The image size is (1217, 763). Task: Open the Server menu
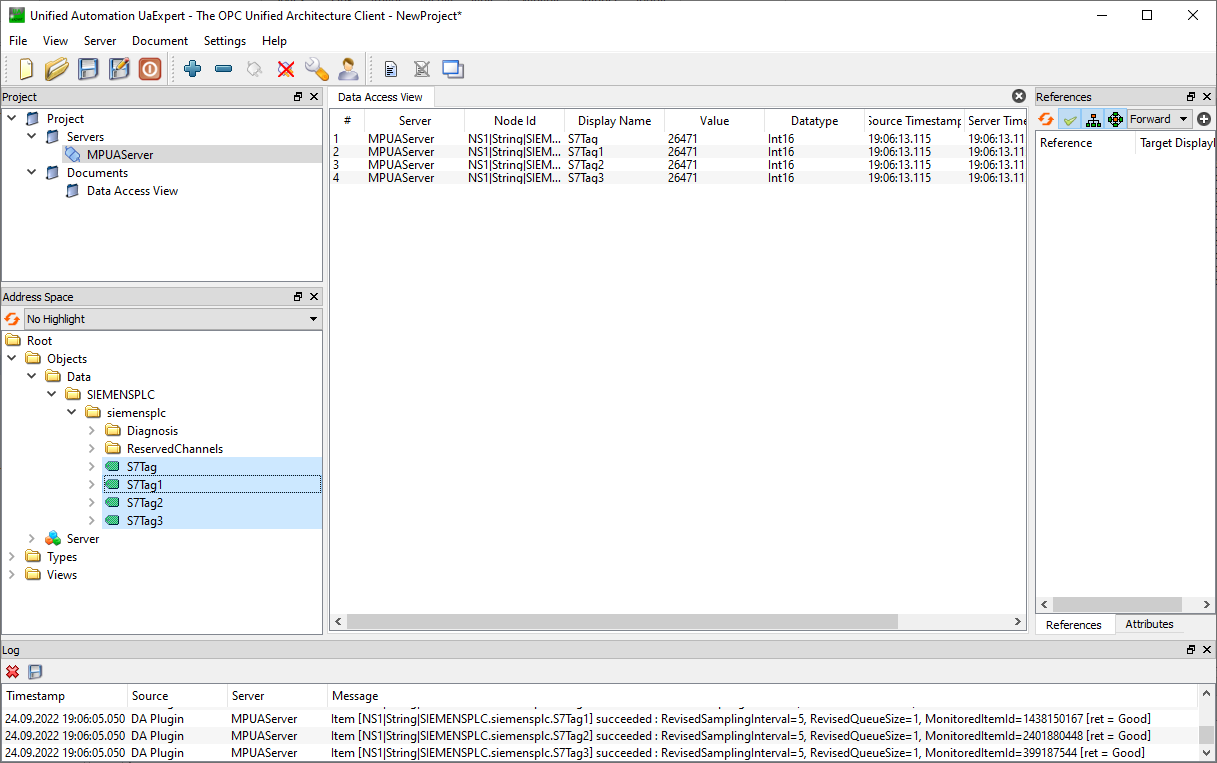click(x=100, y=41)
